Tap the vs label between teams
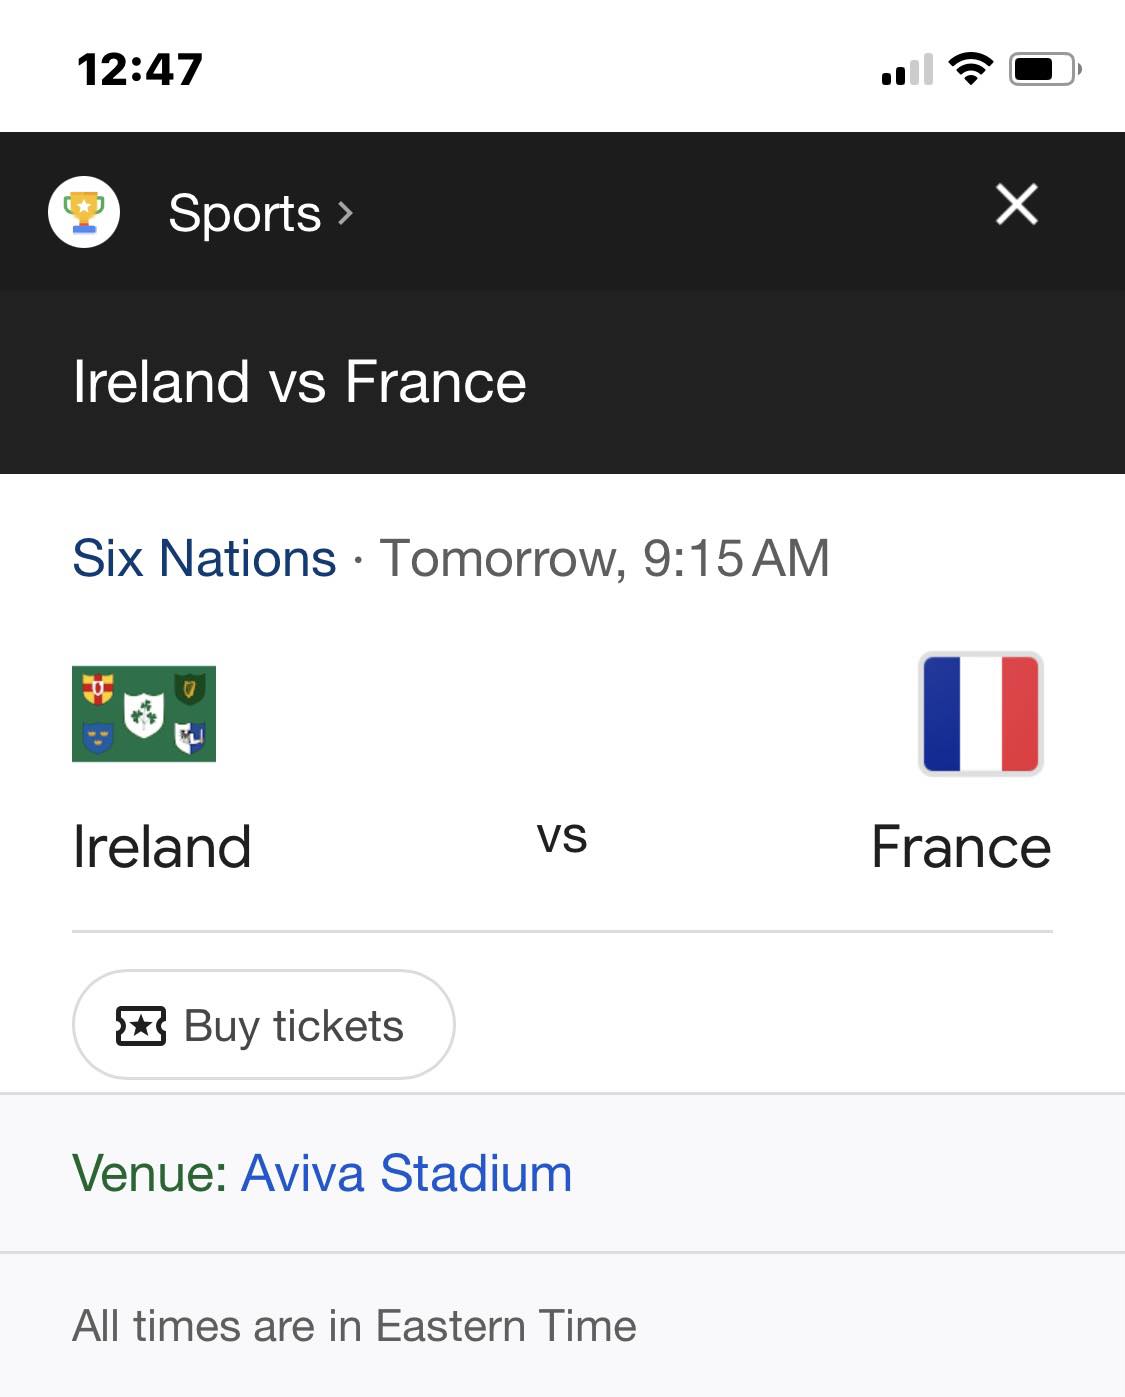 tap(562, 838)
